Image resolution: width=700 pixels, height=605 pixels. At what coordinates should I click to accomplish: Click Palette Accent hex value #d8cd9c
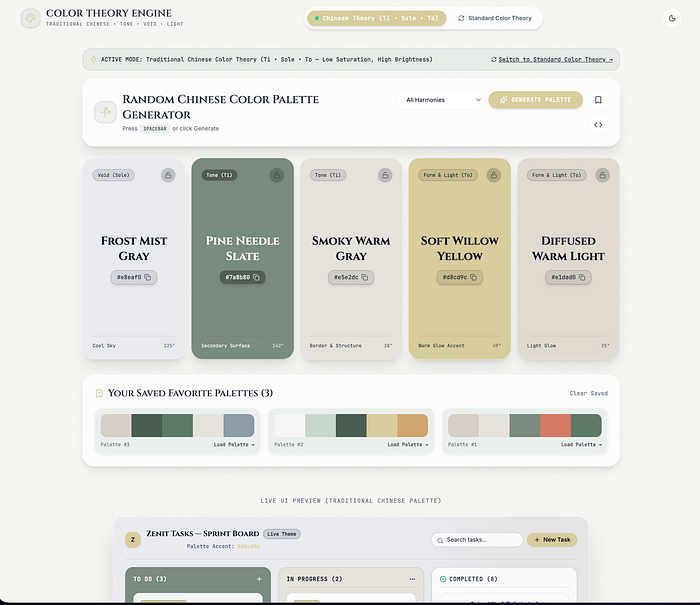pos(248,547)
